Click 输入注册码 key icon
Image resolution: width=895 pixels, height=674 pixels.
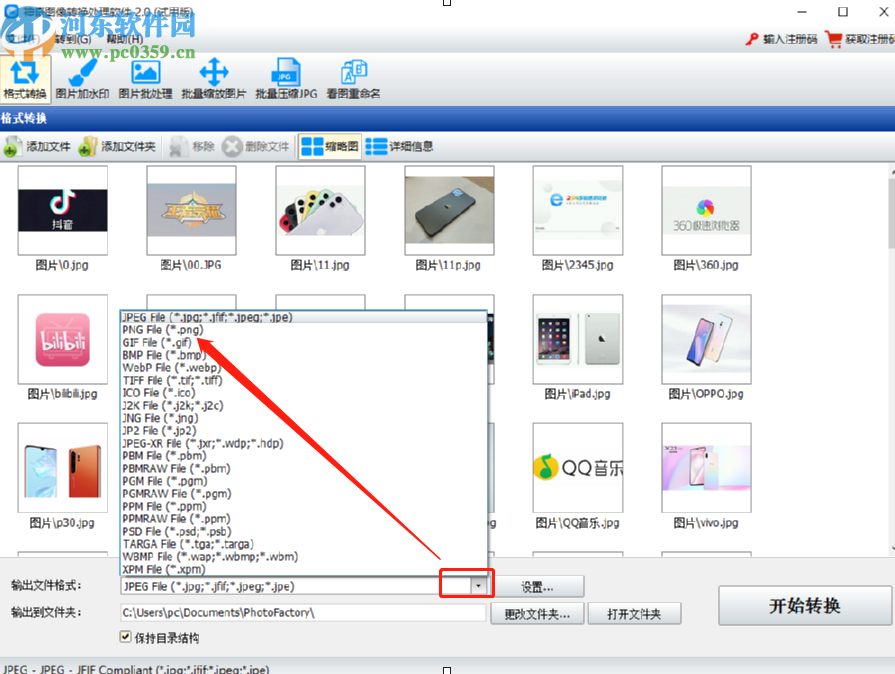752,39
